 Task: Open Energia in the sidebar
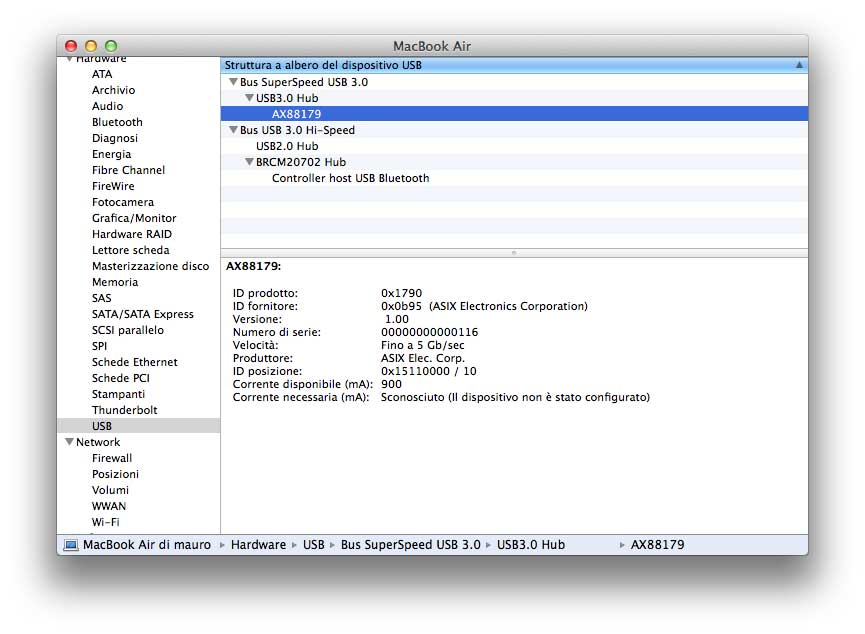[x=111, y=154]
